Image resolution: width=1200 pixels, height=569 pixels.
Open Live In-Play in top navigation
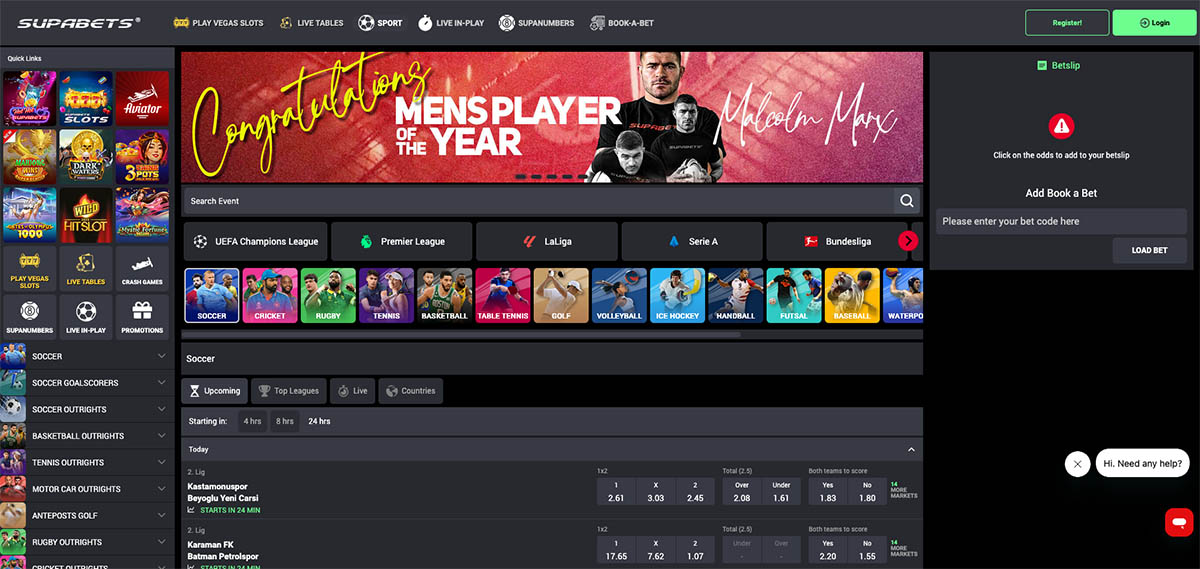click(452, 23)
